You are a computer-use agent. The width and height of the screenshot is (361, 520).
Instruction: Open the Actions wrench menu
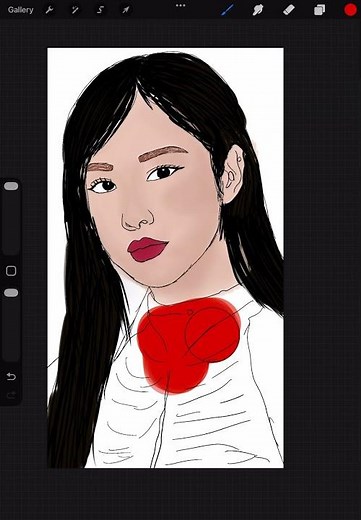point(49,10)
